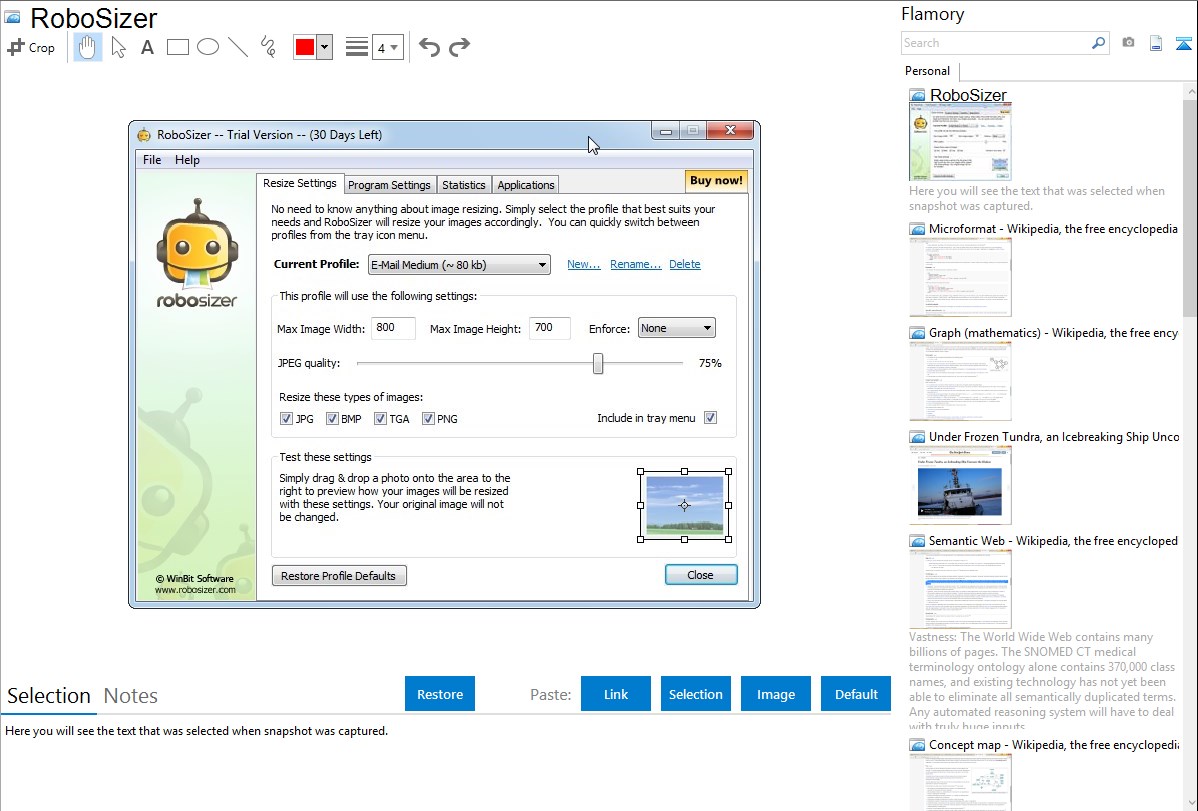Undo the last edit
The width and height of the screenshot is (1198, 811).
pyautogui.click(x=429, y=47)
